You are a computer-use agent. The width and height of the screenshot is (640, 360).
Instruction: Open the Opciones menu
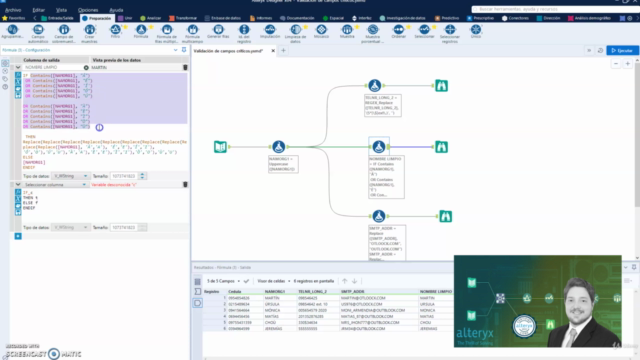point(88,10)
